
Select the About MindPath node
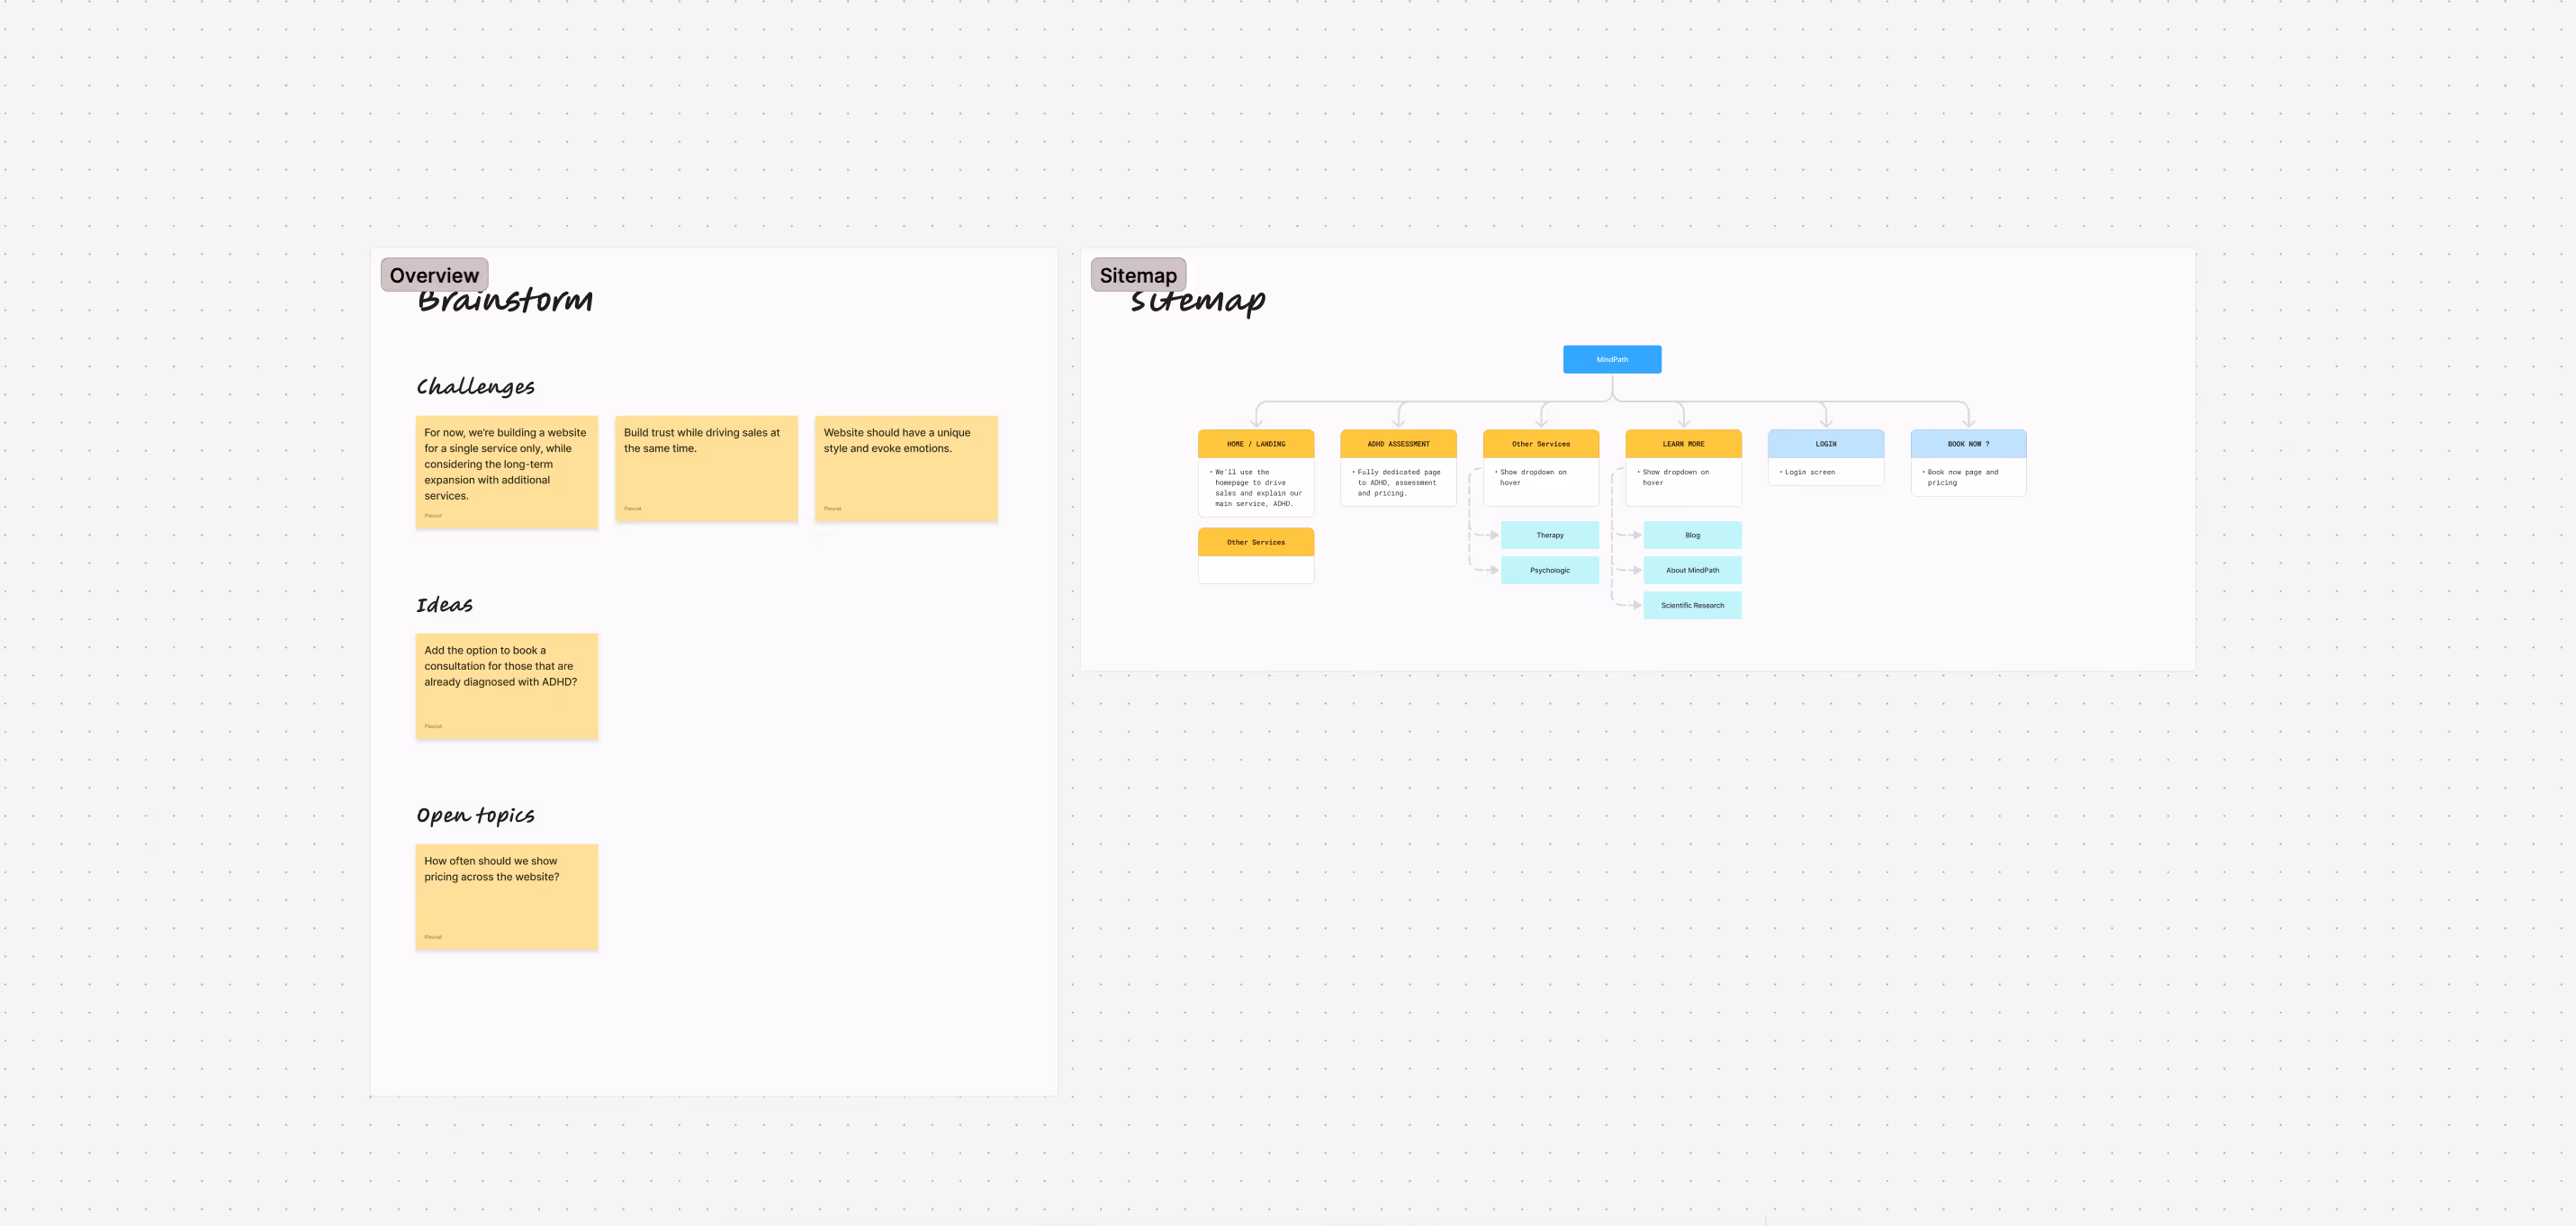click(x=1692, y=570)
